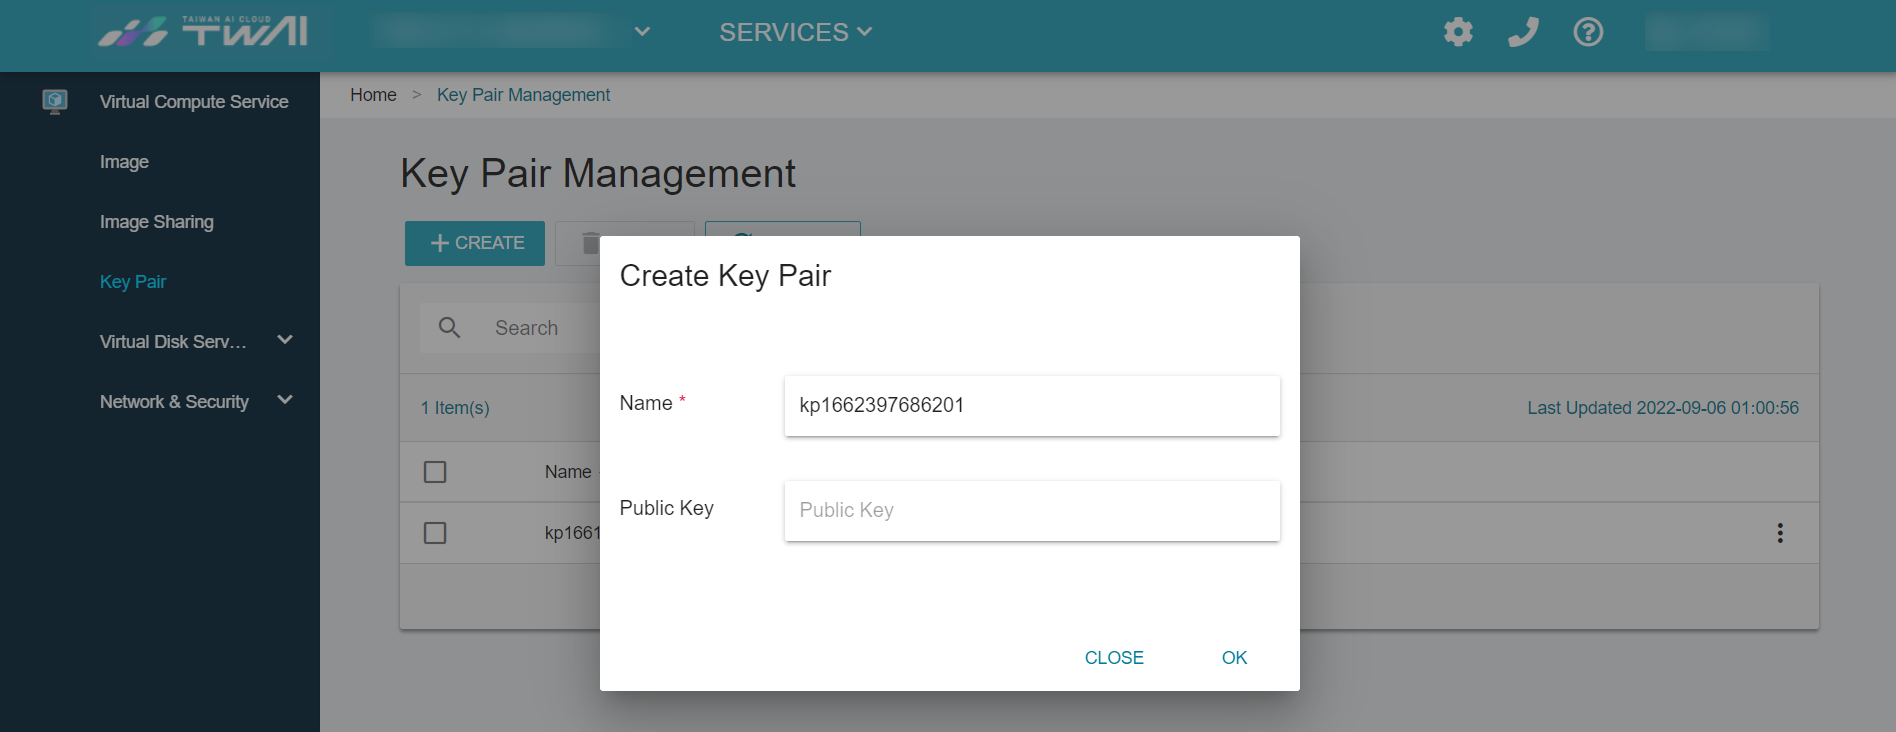
Task: Open the settings gear icon
Action: [x=1458, y=32]
